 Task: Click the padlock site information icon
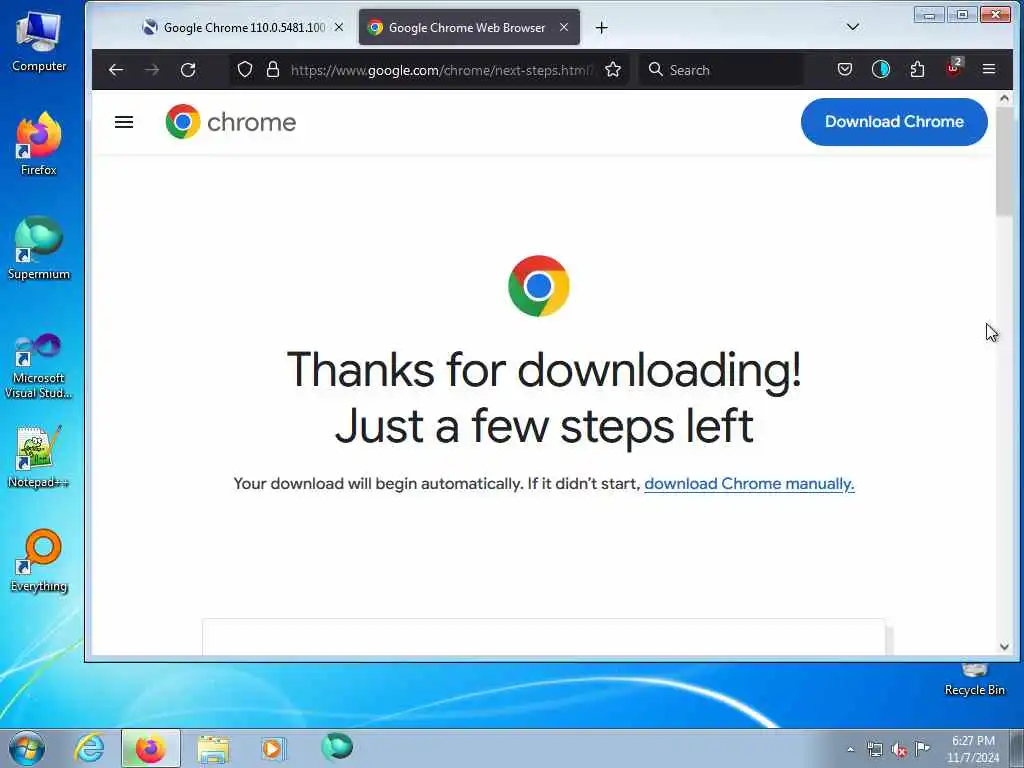(x=273, y=69)
